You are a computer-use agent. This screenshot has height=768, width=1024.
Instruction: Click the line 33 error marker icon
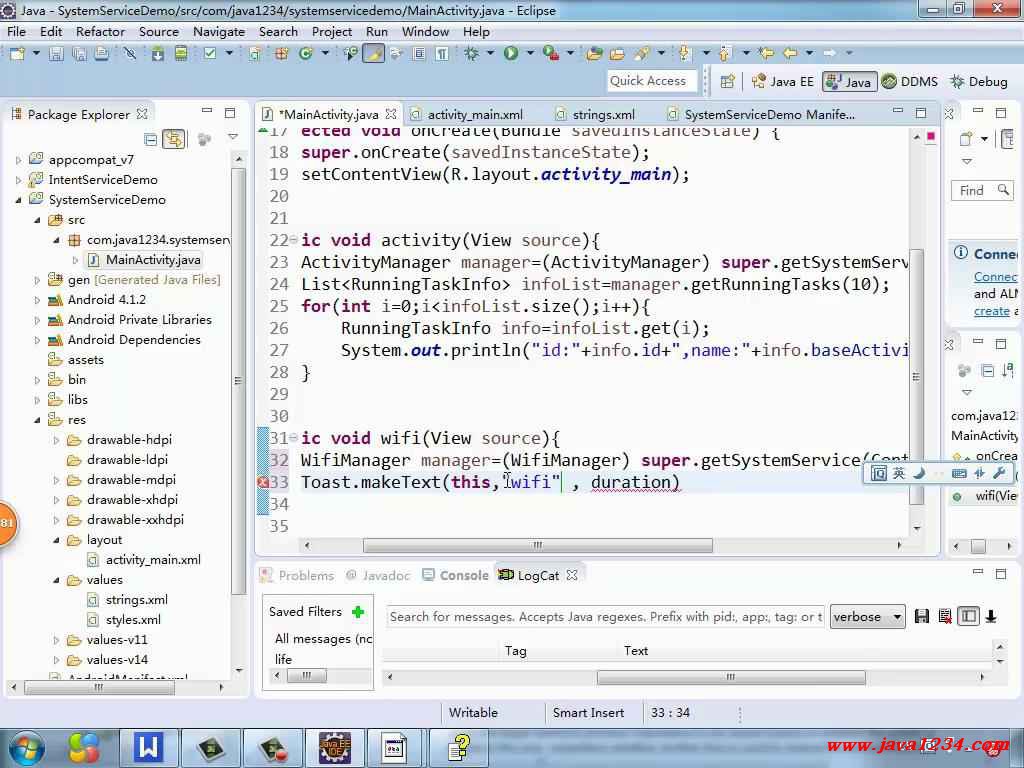[263, 483]
